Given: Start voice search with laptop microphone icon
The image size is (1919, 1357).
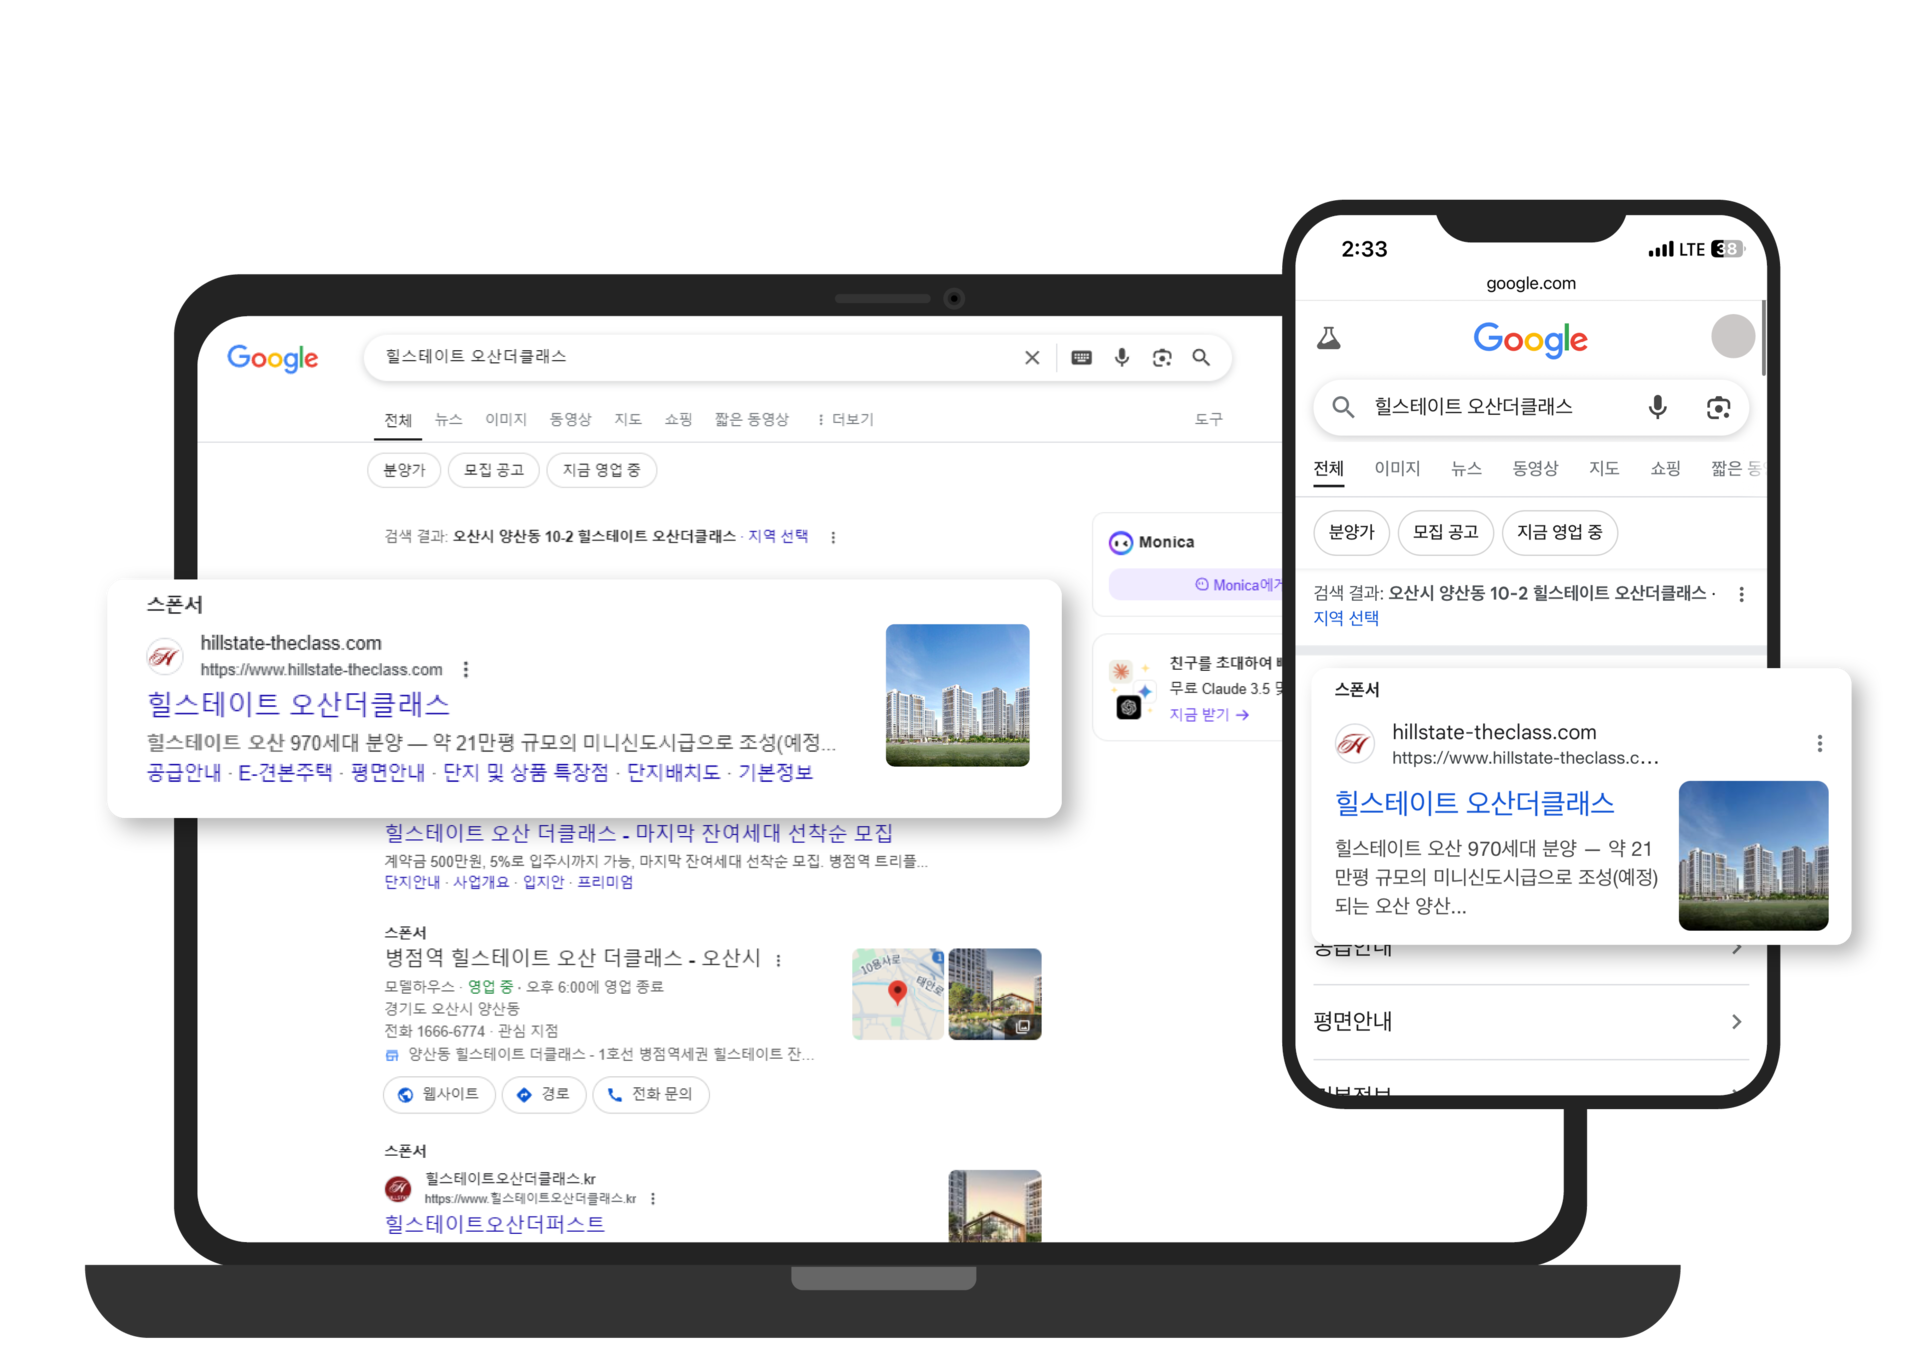Looking at the screenshot, I should [x=1122, y=357].
